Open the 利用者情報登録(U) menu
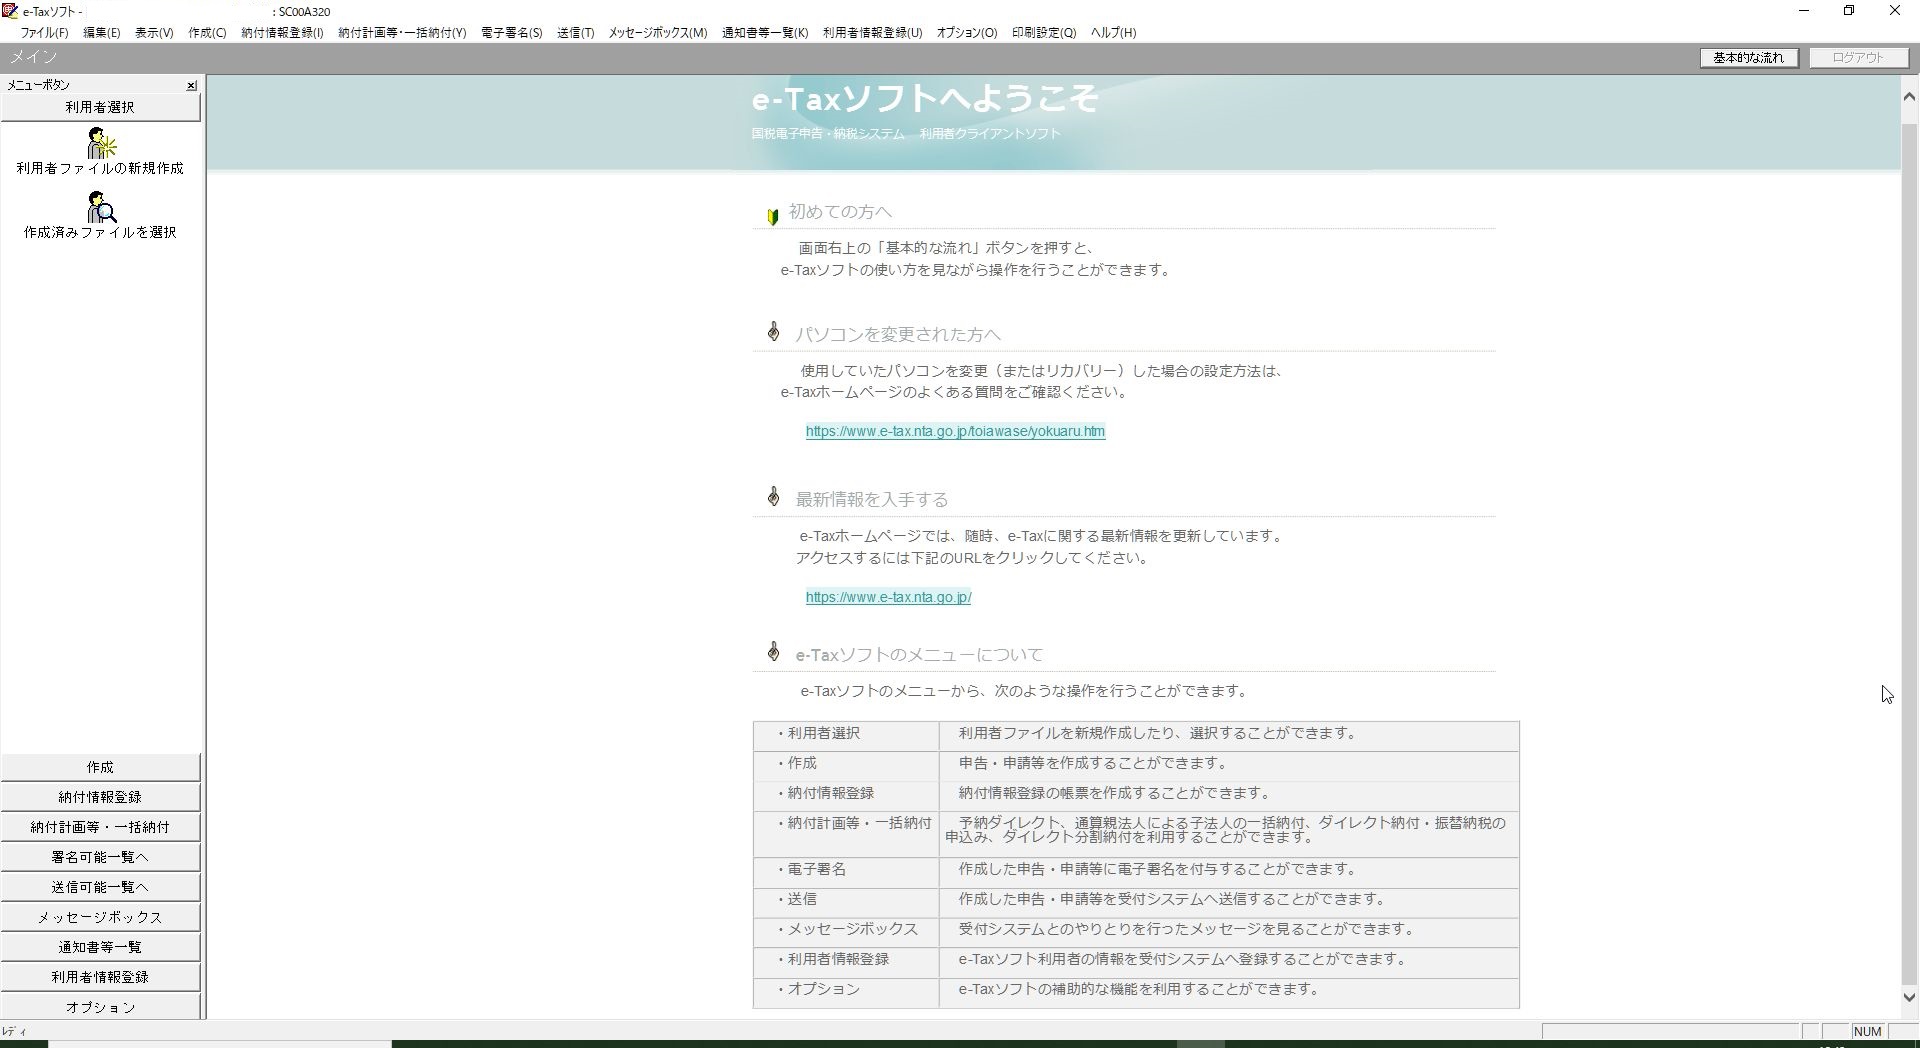The image size is (1920, 1048). tap(872, 33)
